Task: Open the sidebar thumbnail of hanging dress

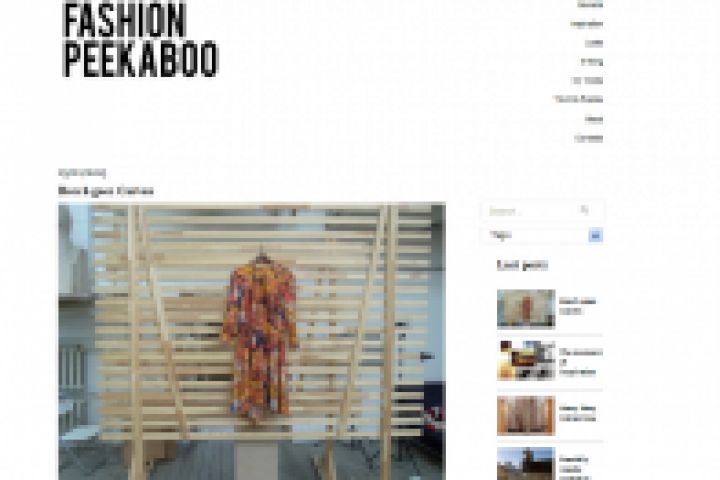Action: click(x=526, y=309)
